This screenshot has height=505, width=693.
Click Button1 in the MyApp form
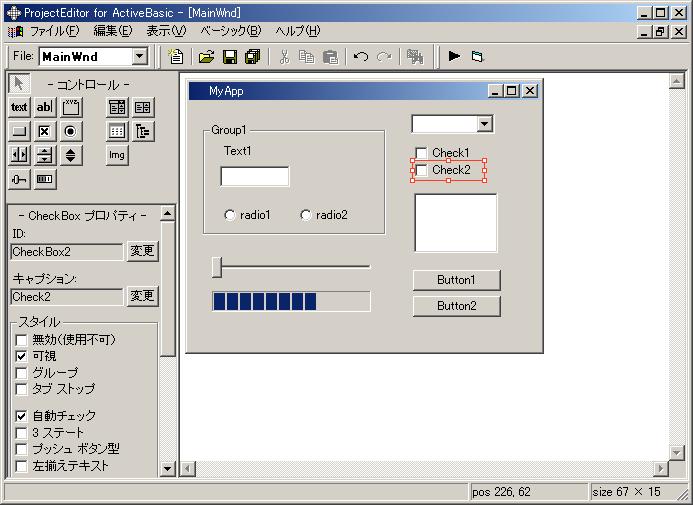coord(456,280)
